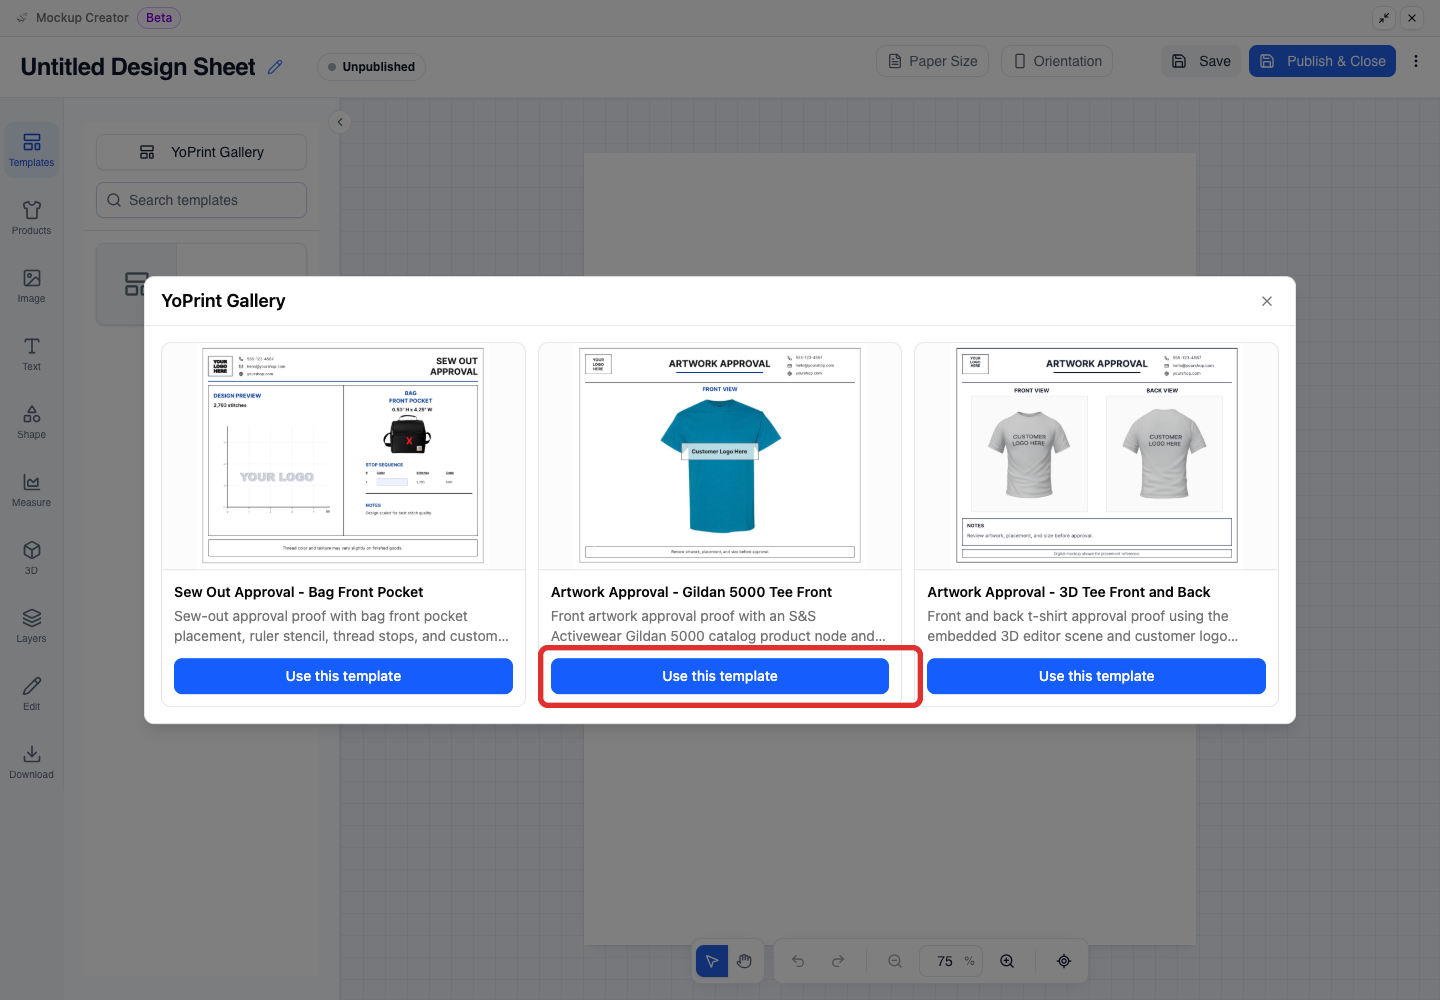Screen dimensions: 1440x1000
Task: Click the template card icon in side panel
Action: point(137,284)
